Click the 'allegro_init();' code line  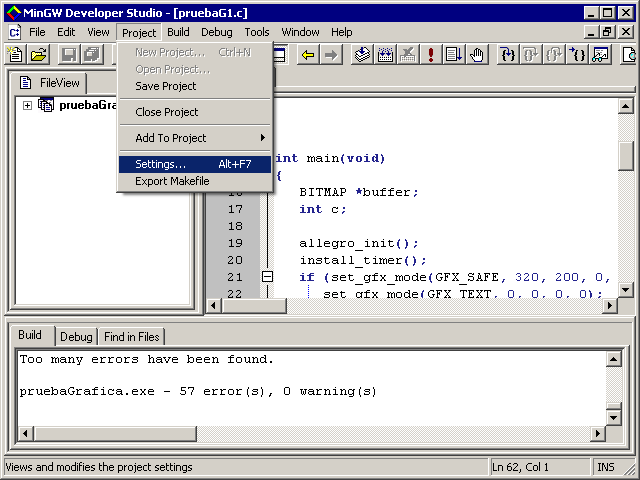coord(359,243)
